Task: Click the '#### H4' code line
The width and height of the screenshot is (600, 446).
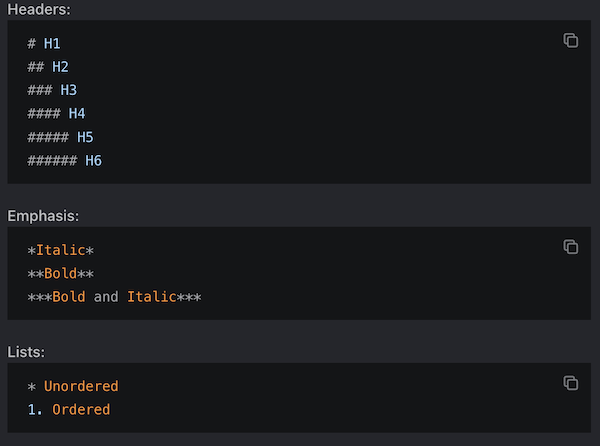Action: (56, 113)
